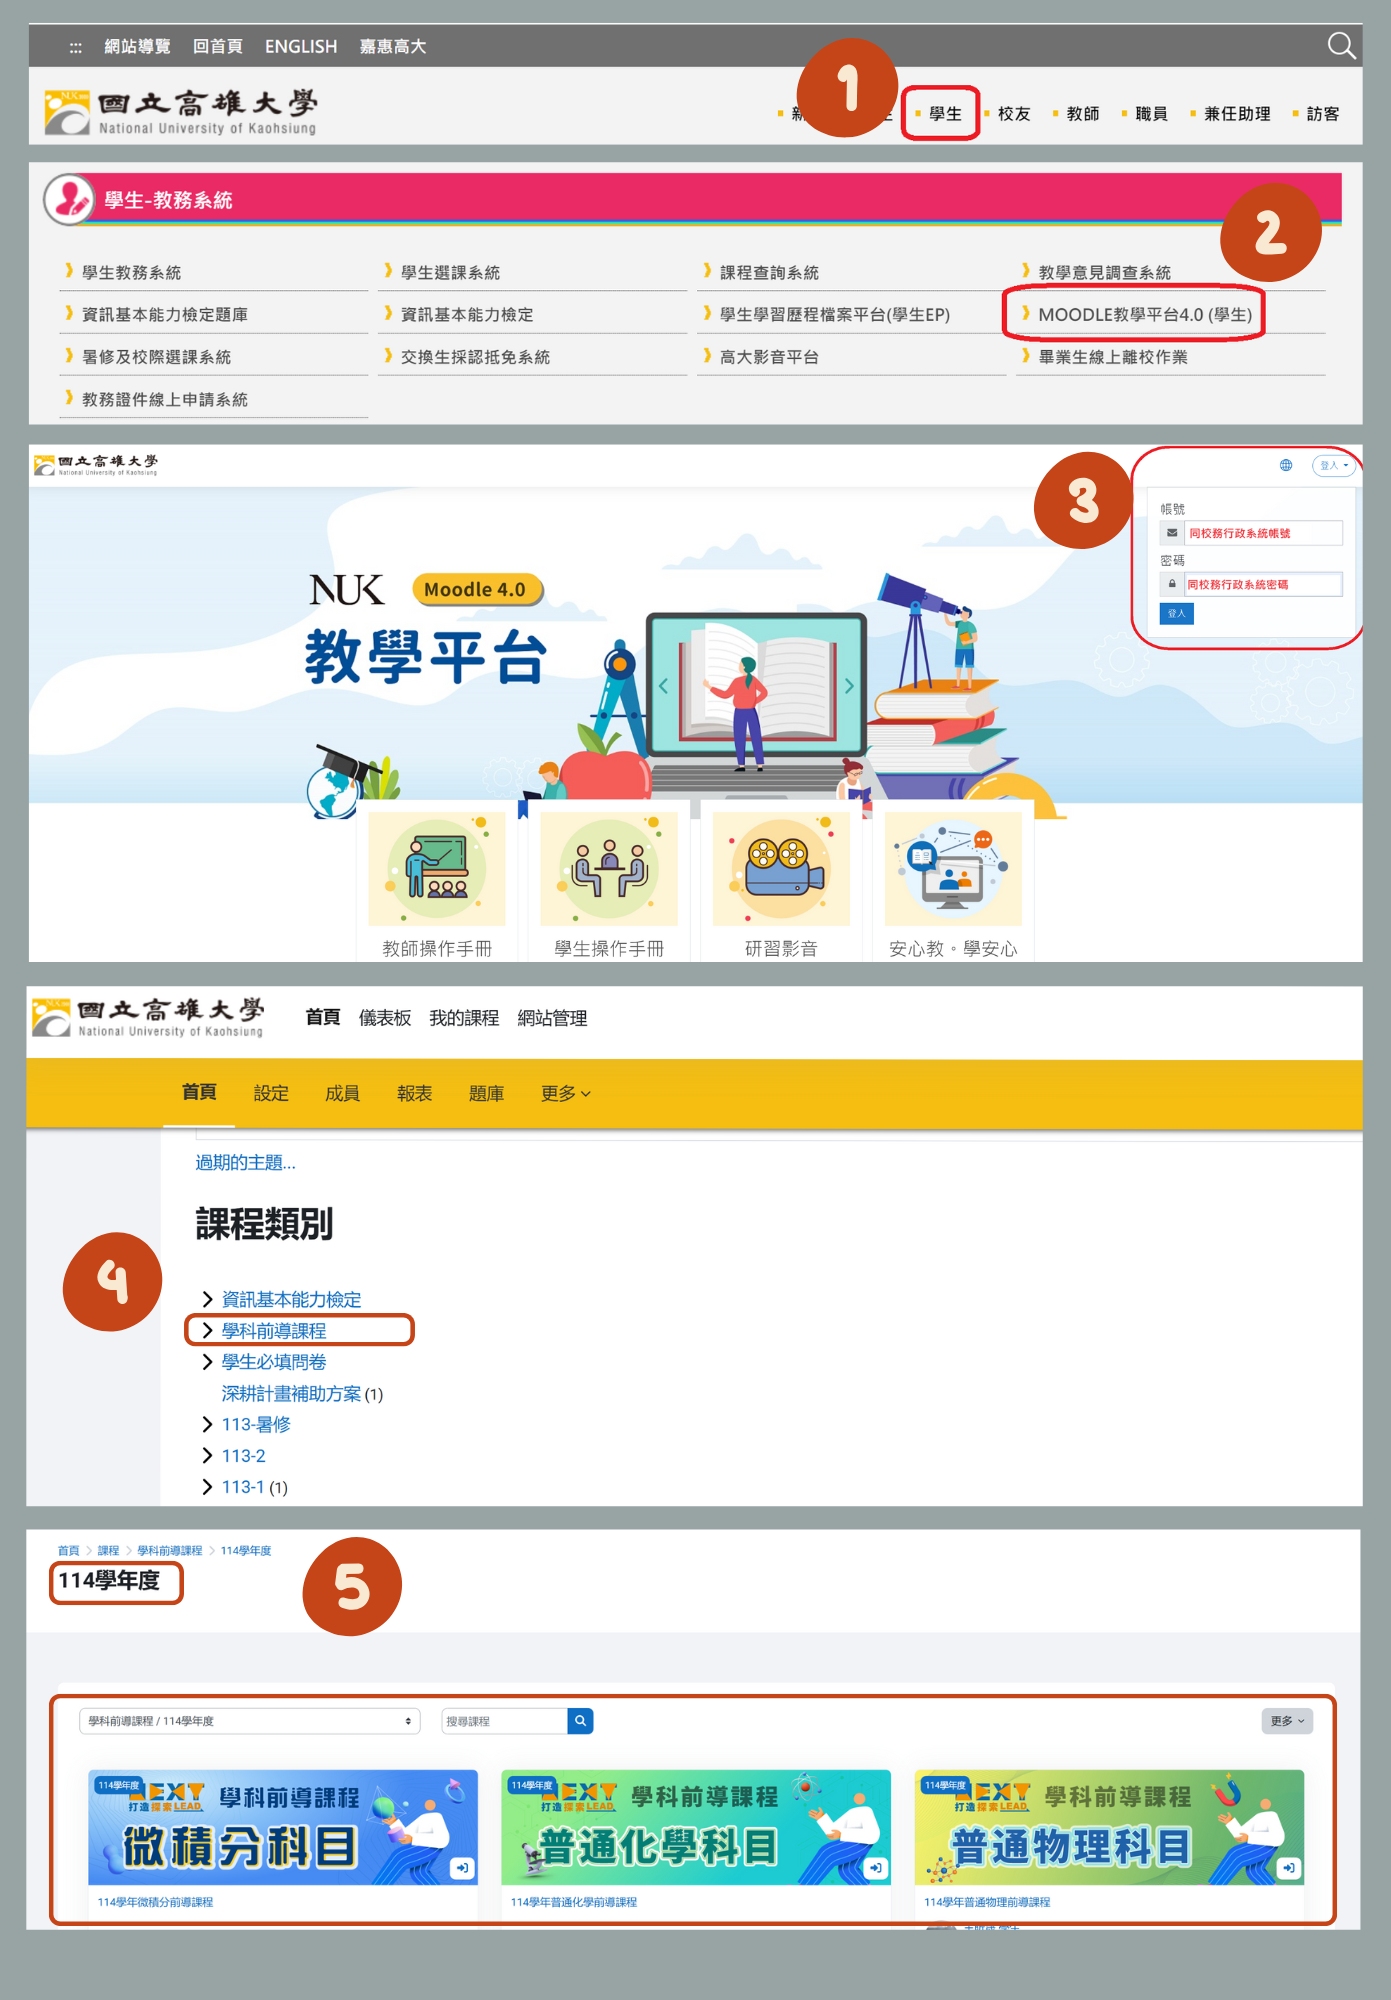Open the search magnifier in top bar
The image size is (1391, 2000).
click(x=1340, y=46)
